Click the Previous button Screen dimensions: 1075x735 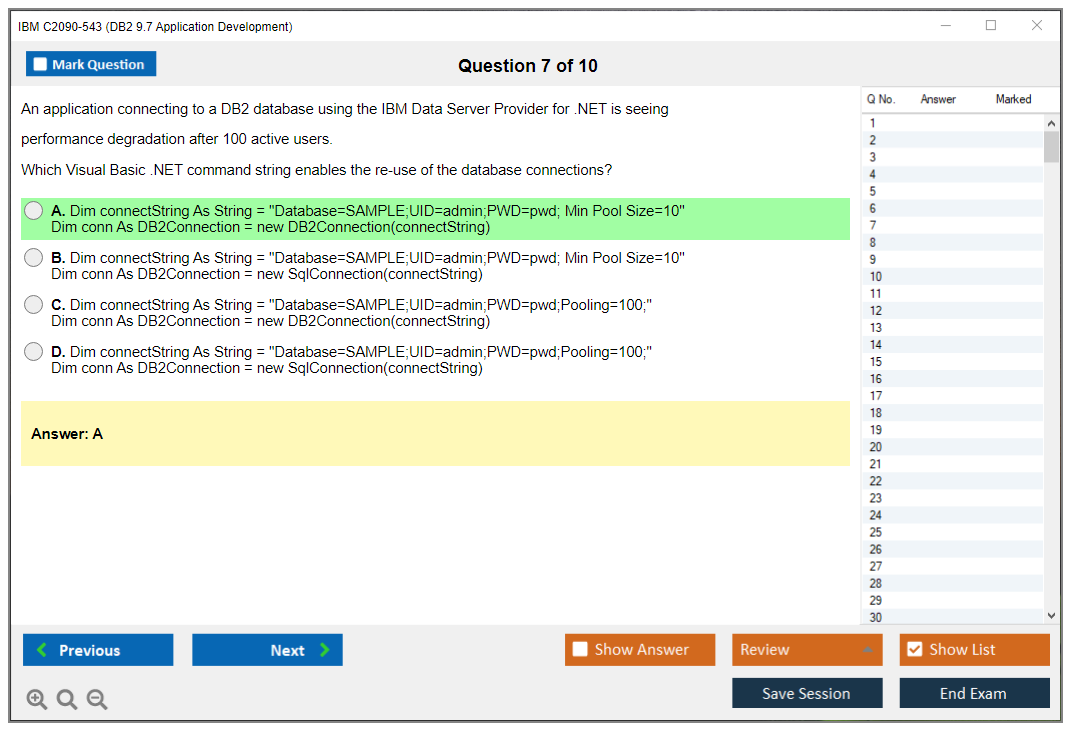[x=98, y=650]
